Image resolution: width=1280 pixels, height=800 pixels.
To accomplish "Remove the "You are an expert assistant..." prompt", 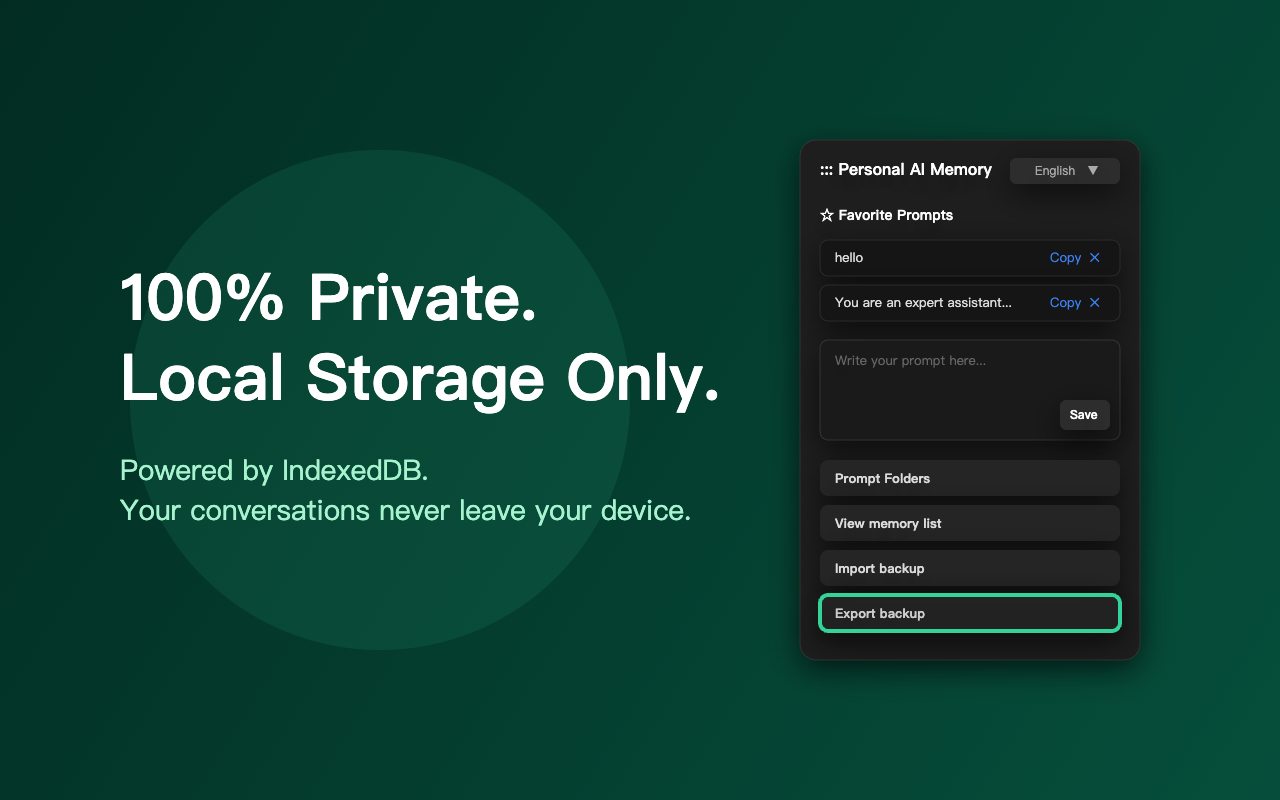I will coord(1096,302).
